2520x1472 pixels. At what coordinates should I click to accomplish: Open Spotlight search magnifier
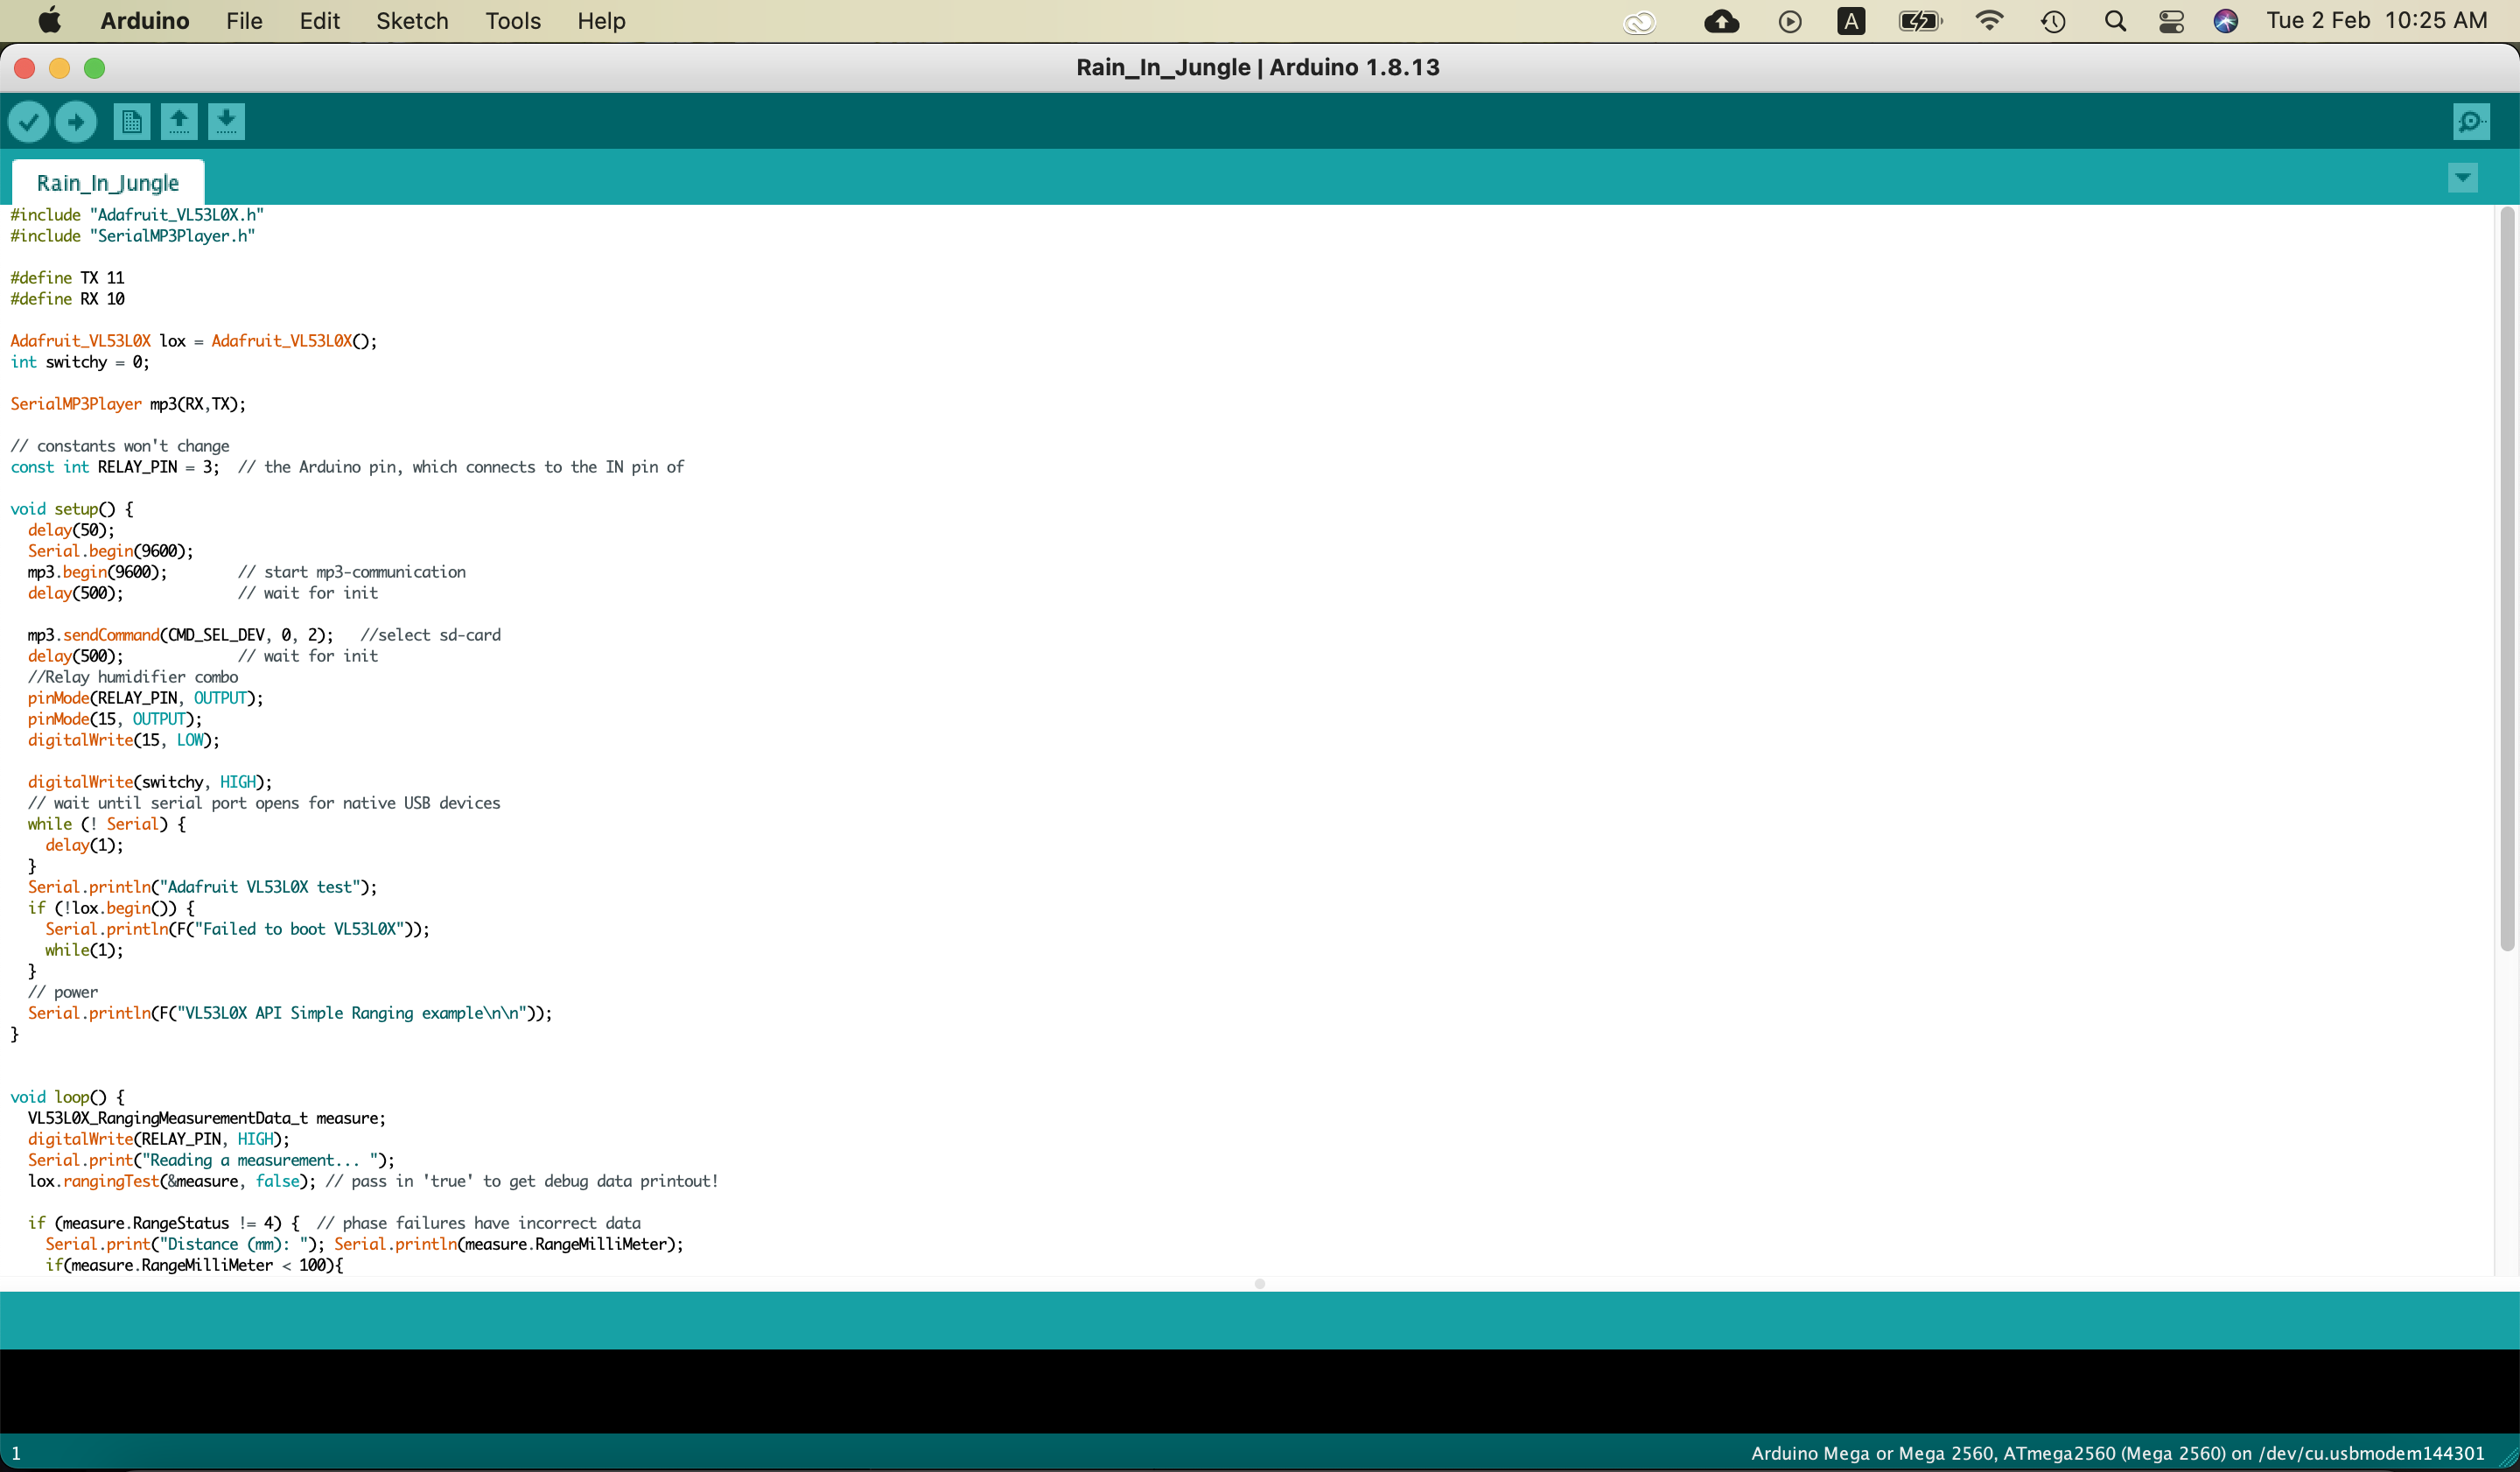[x=2115, y=21]
